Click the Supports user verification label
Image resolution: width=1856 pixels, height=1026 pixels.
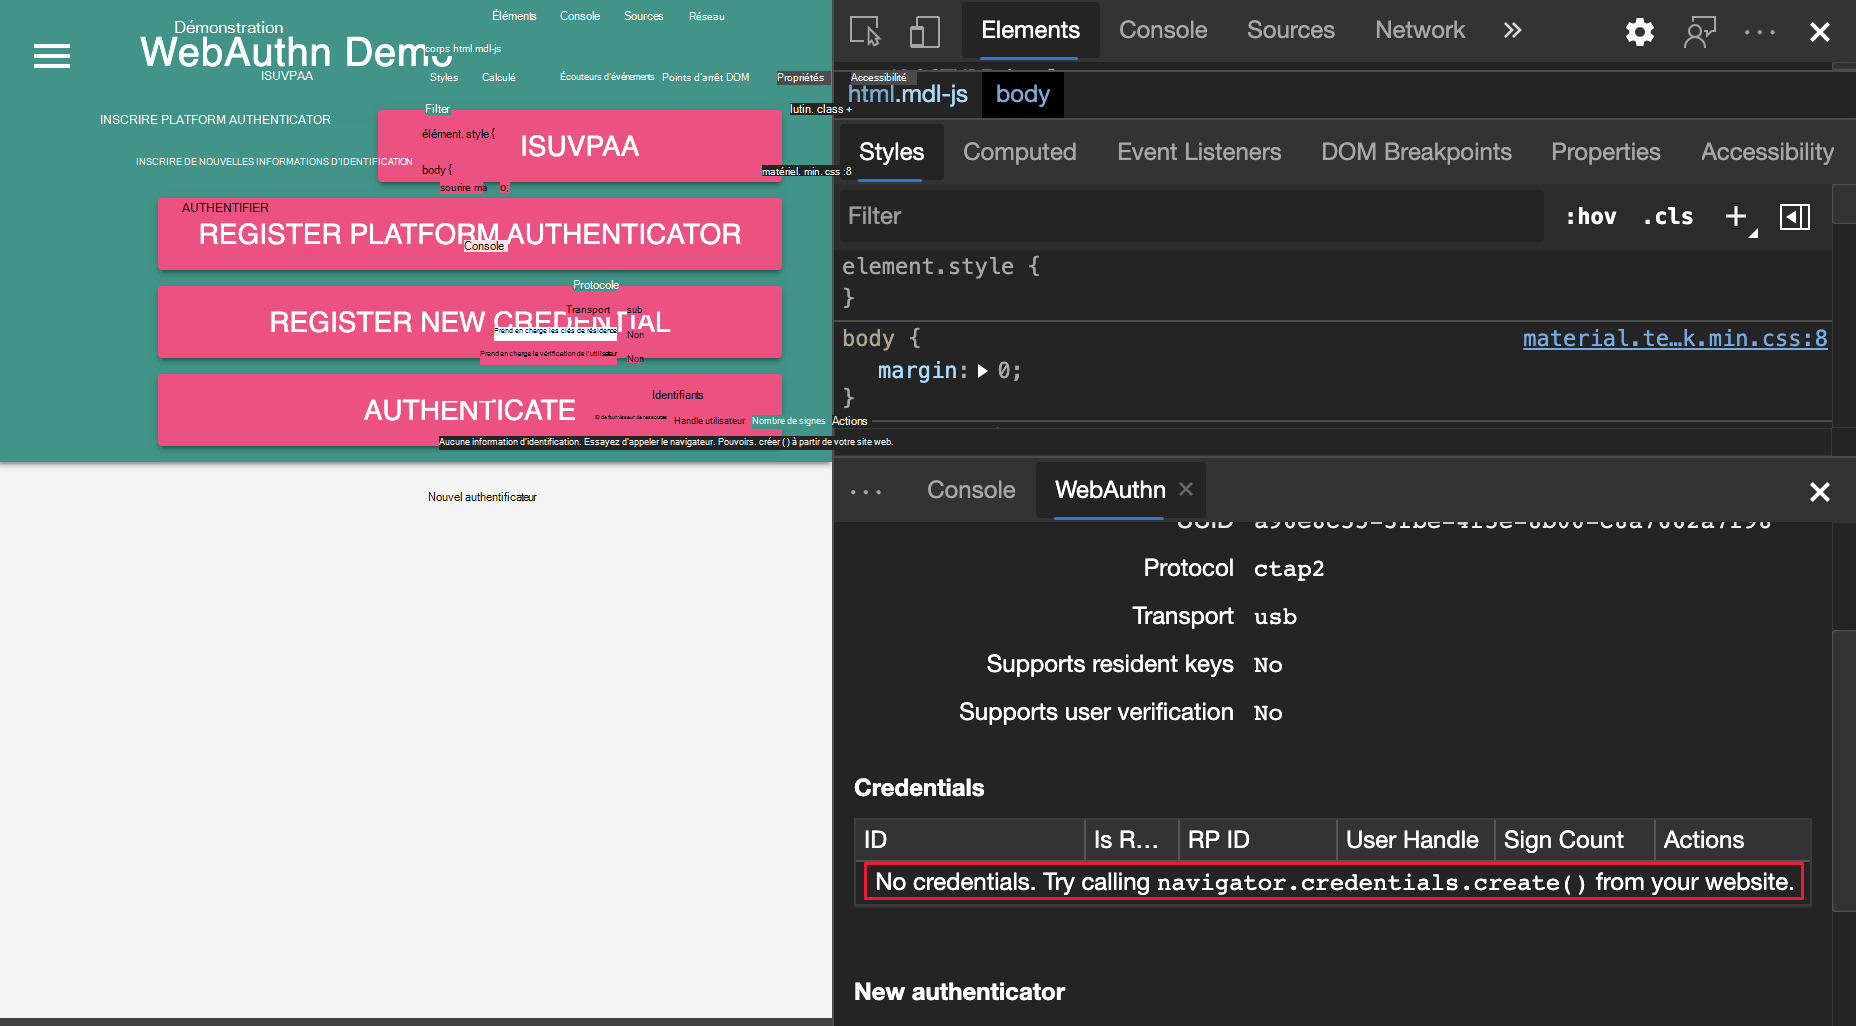pyautogui.click(x=1096, y=712)
